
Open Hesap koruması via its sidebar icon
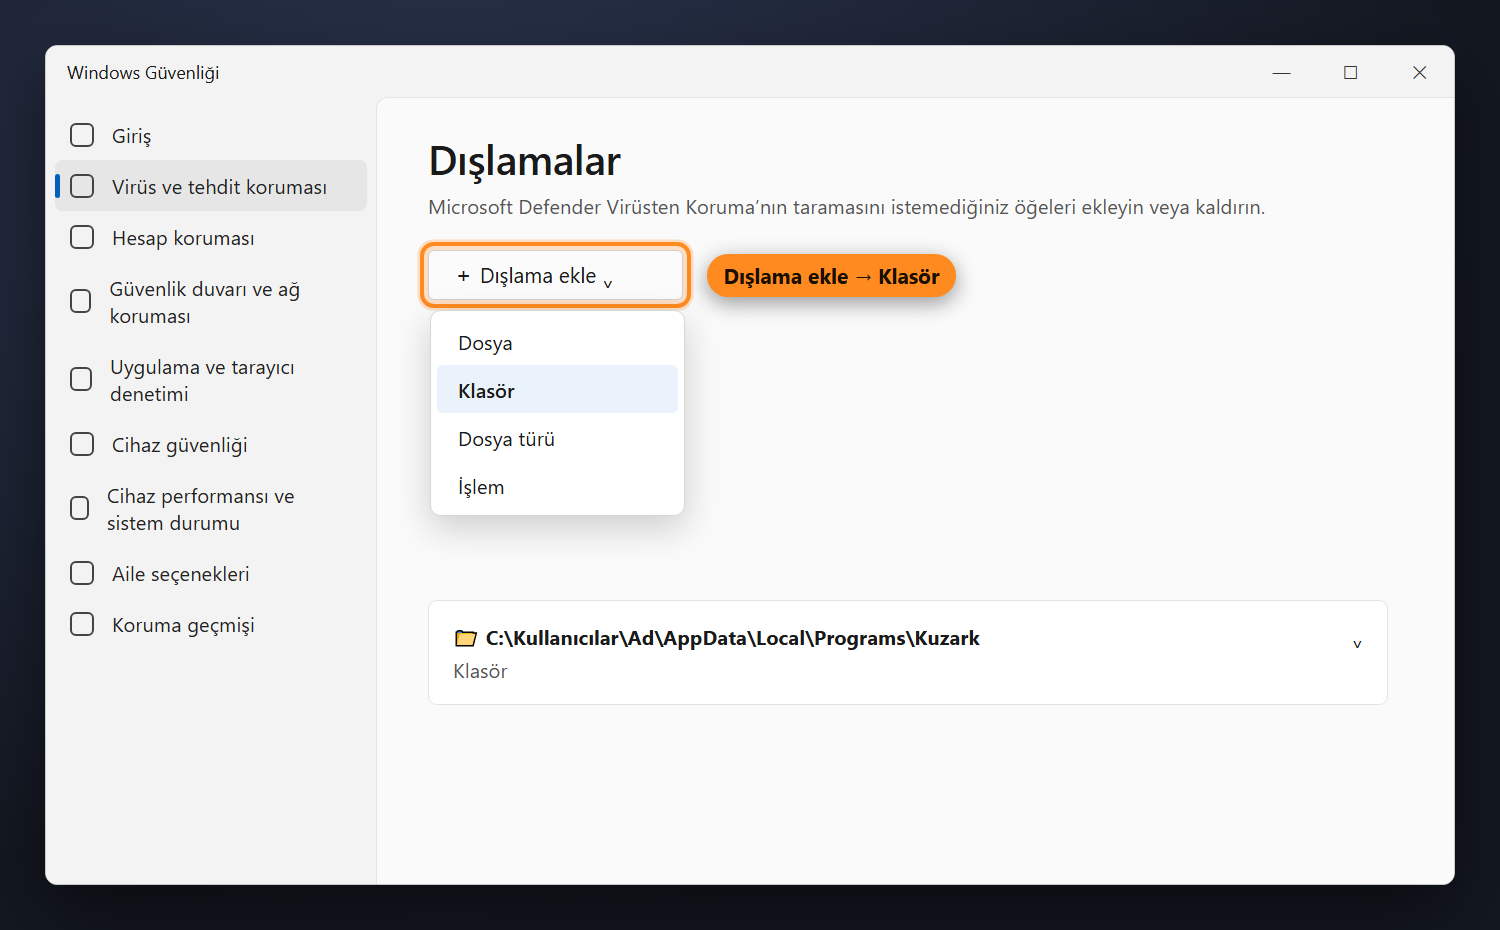point(82,237)
